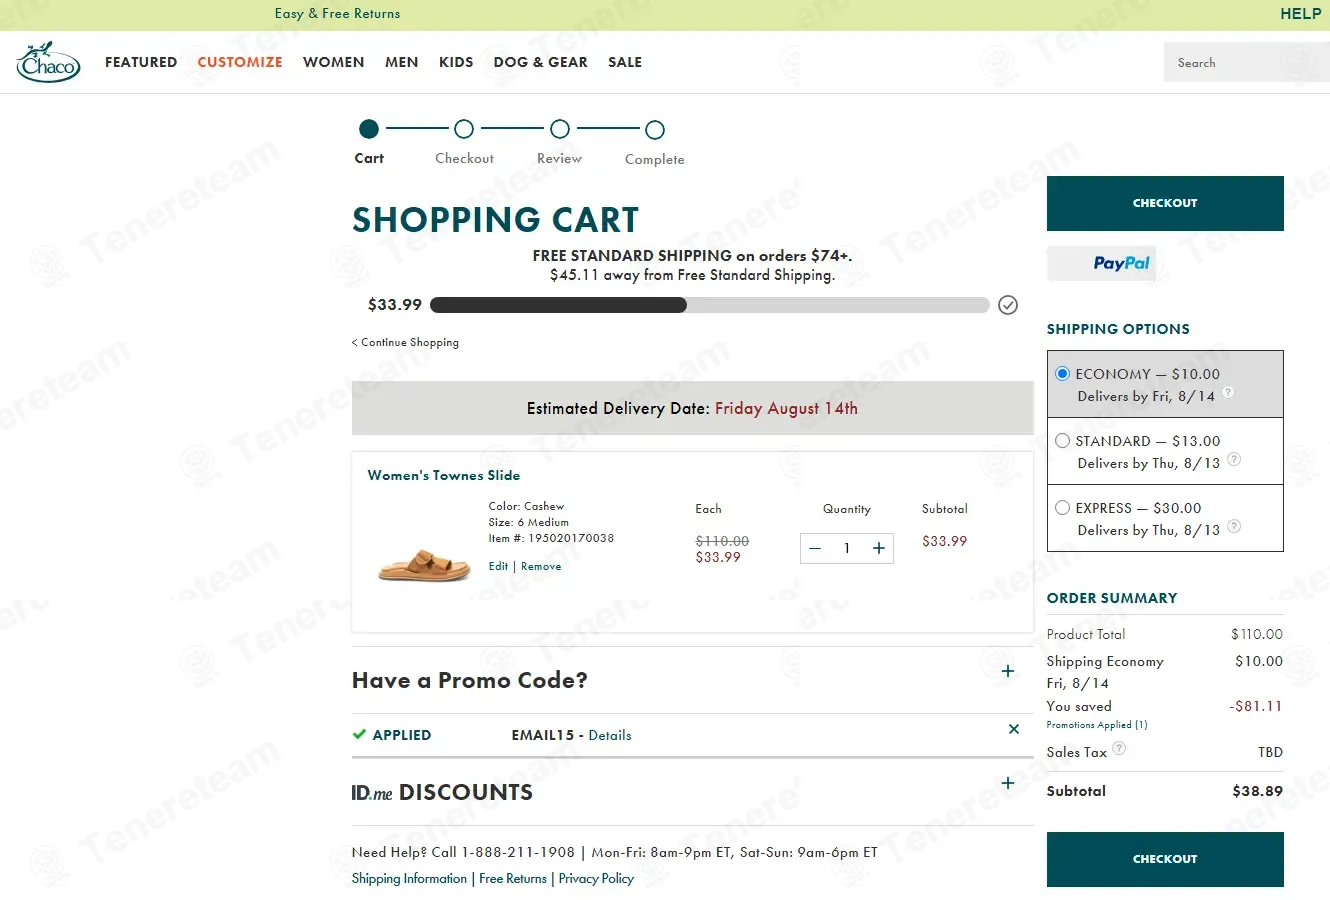This screenshot has width=1330, height=900.
Task: Click the Checkout step circle
Action: (x=464, y=129)
